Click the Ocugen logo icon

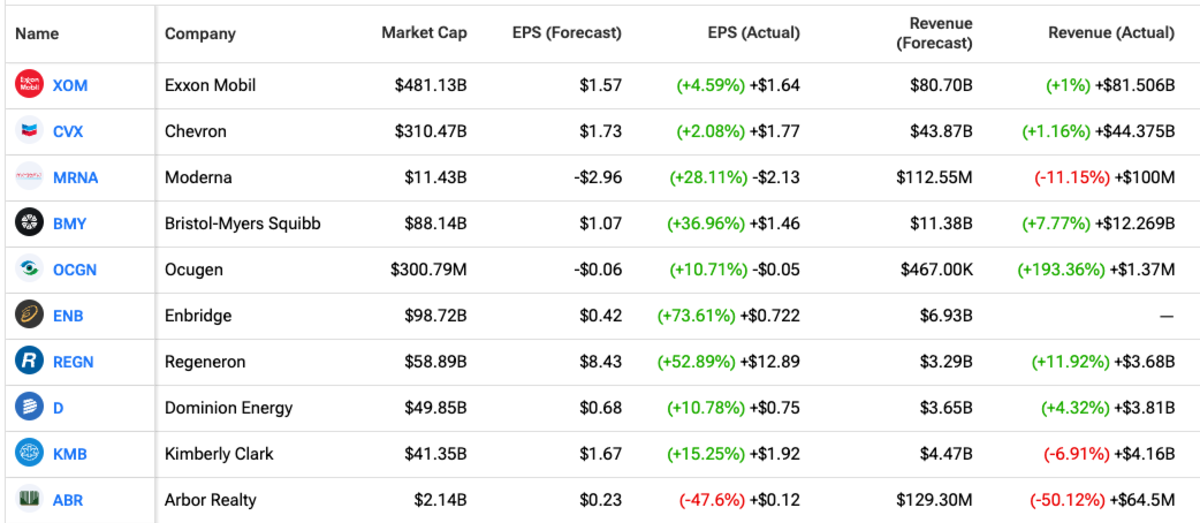click(x=30, y=269)
